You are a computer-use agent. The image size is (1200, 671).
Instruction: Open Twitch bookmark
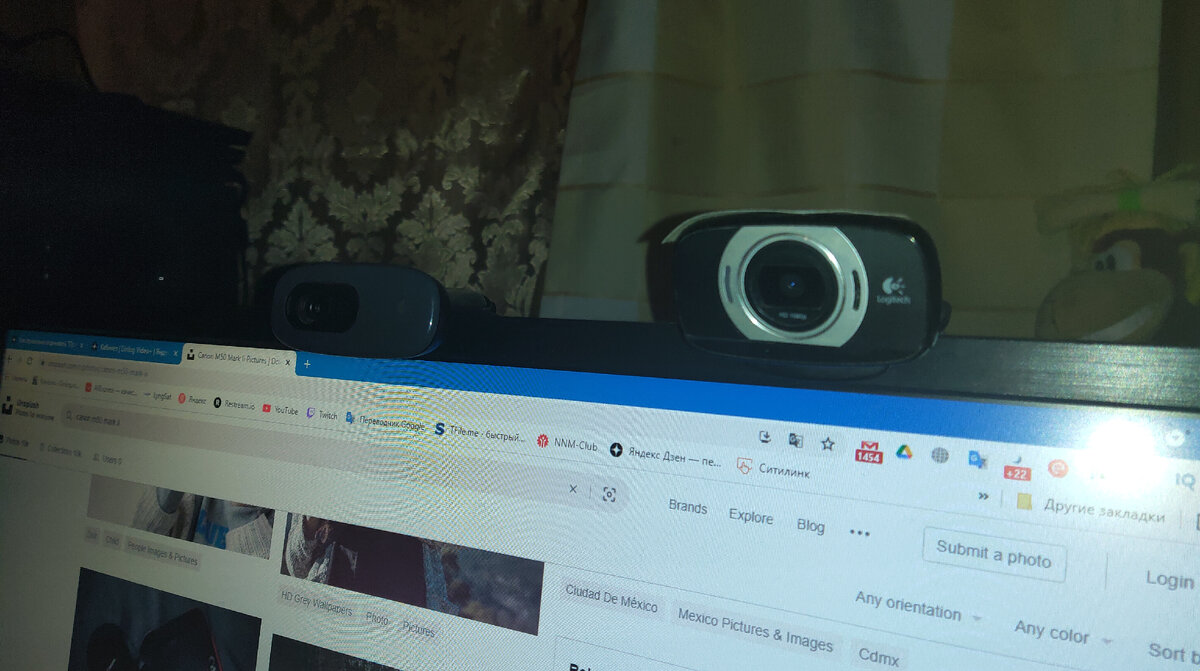322,414
